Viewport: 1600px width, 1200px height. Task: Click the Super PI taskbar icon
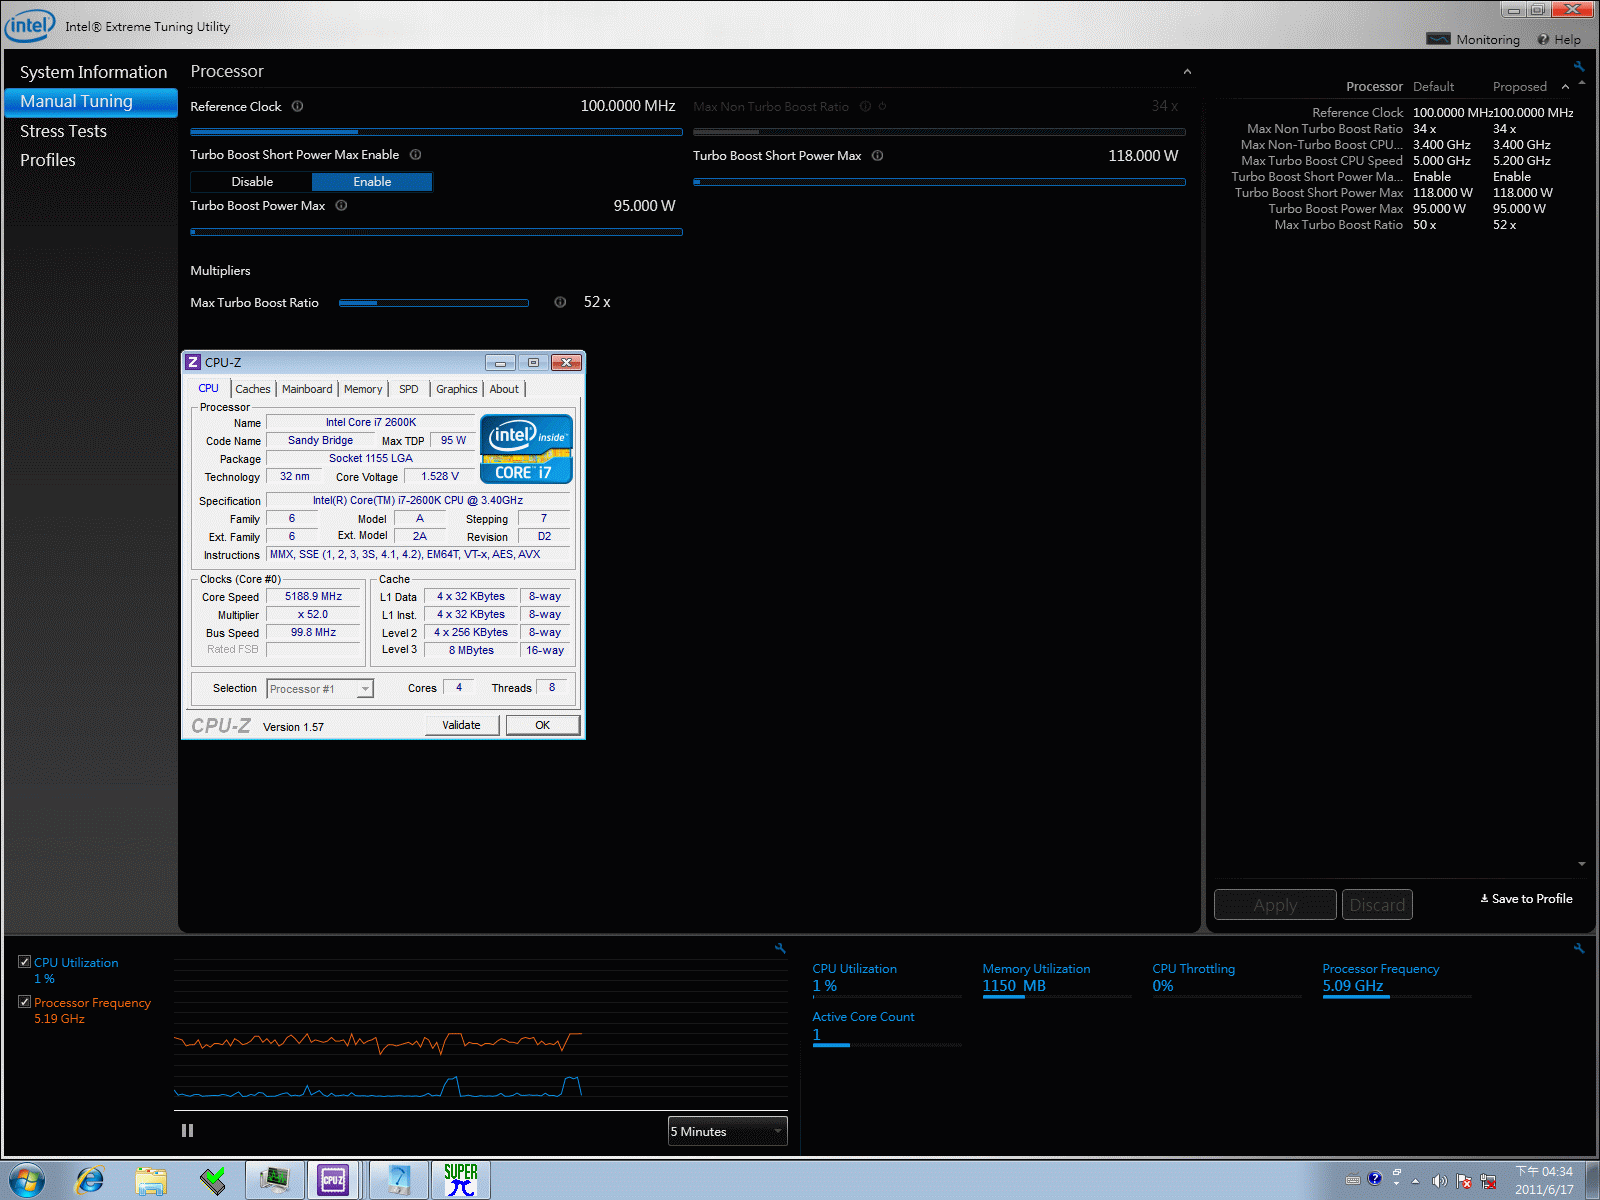(460, 1180)
